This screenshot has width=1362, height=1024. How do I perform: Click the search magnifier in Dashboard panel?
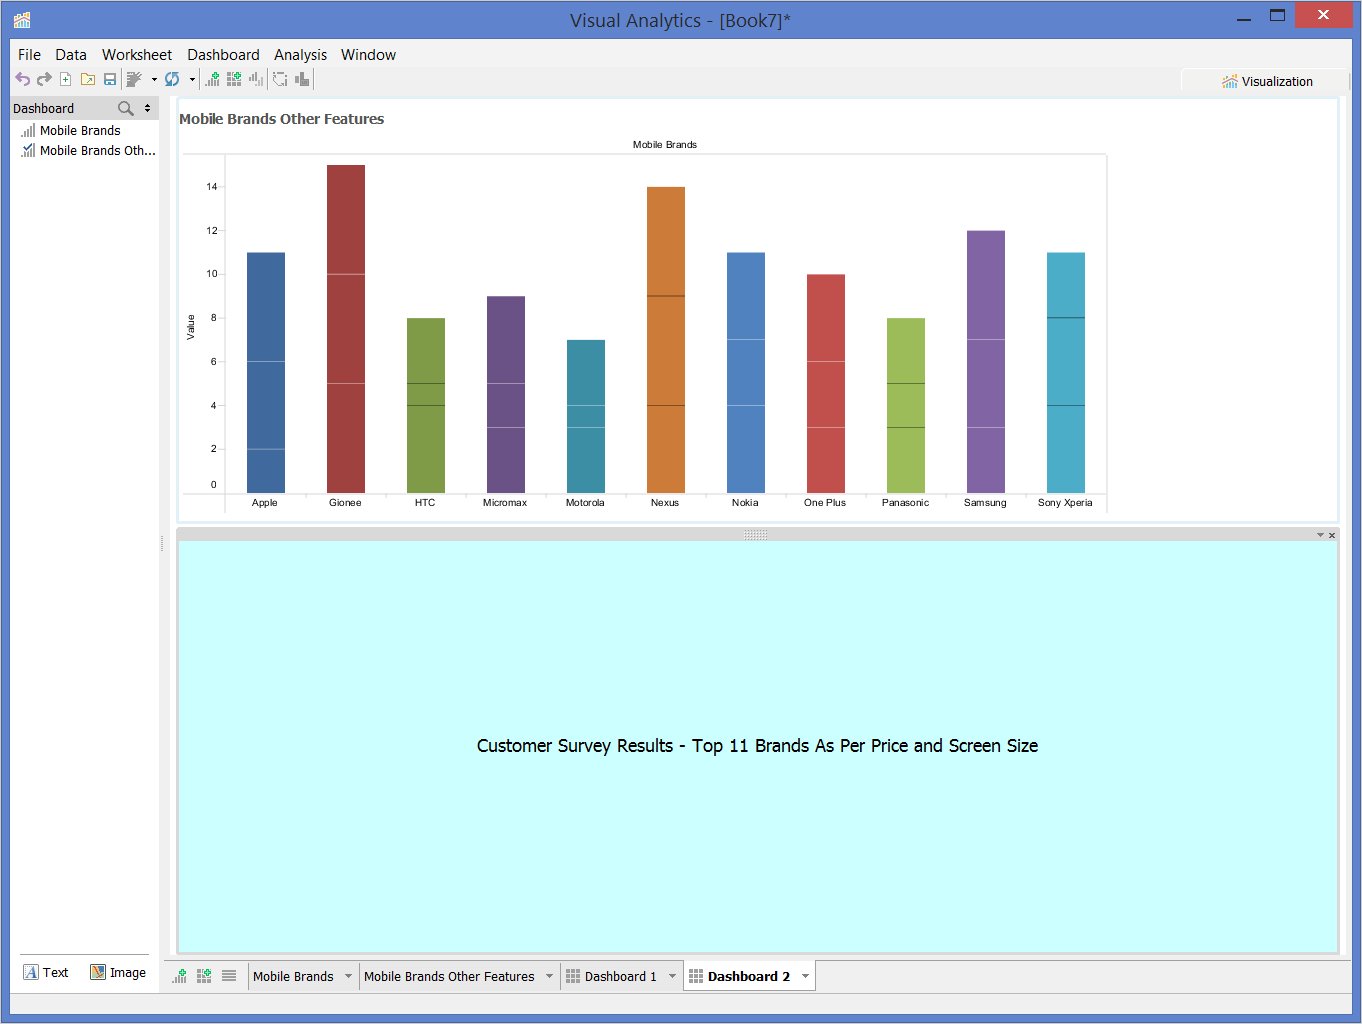point(126,108)
